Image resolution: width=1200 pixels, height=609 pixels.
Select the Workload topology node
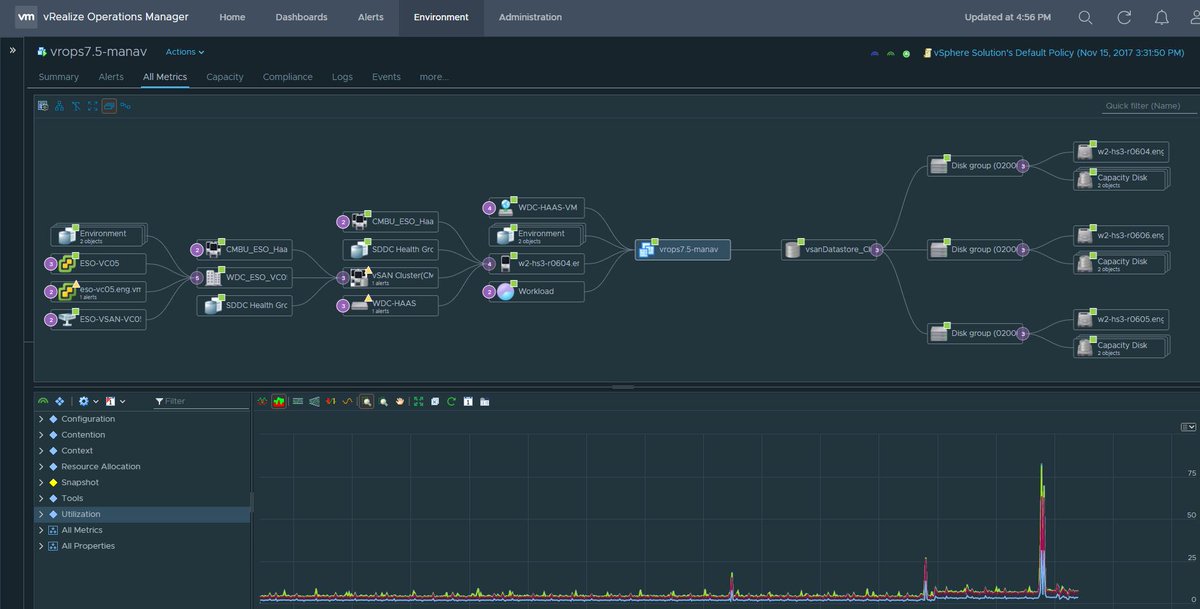(537, 291)
